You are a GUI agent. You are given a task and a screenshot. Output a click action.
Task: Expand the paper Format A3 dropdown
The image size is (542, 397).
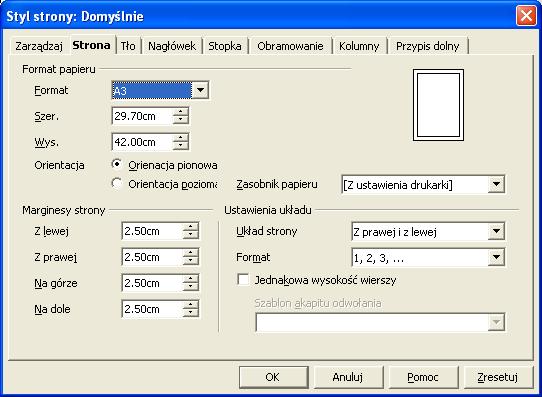200,91
